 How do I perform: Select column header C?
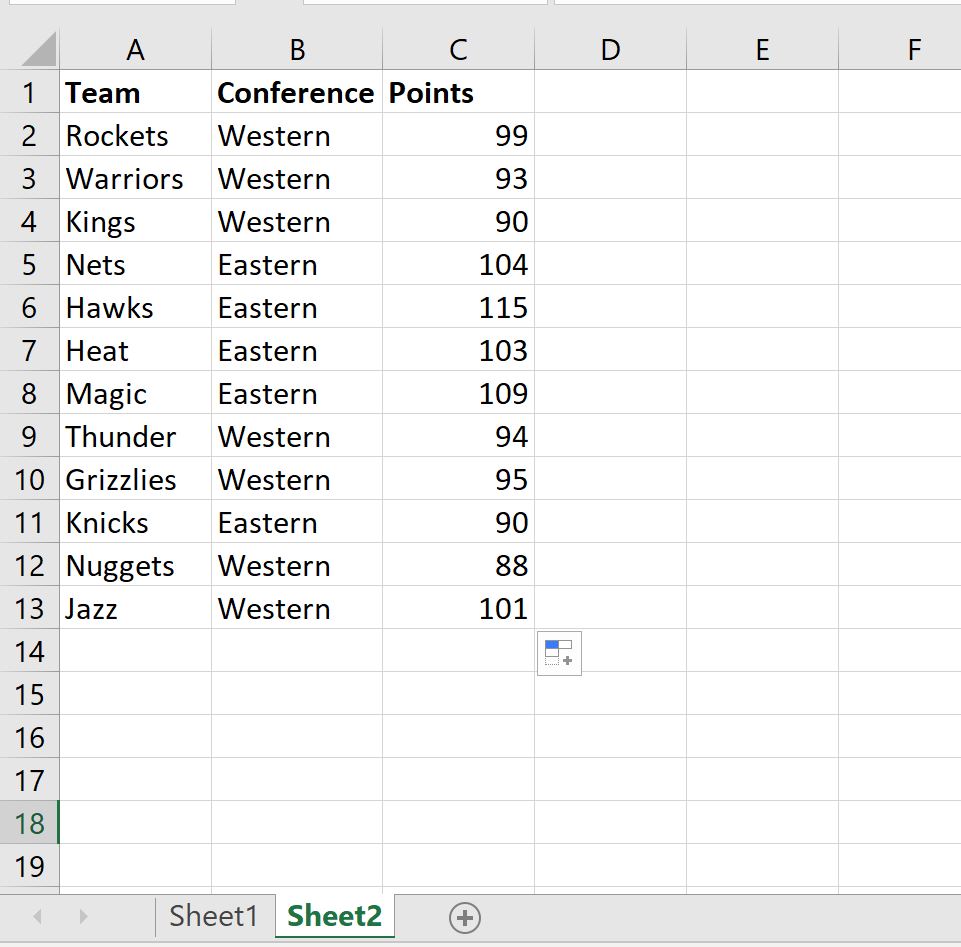[457, 48]
